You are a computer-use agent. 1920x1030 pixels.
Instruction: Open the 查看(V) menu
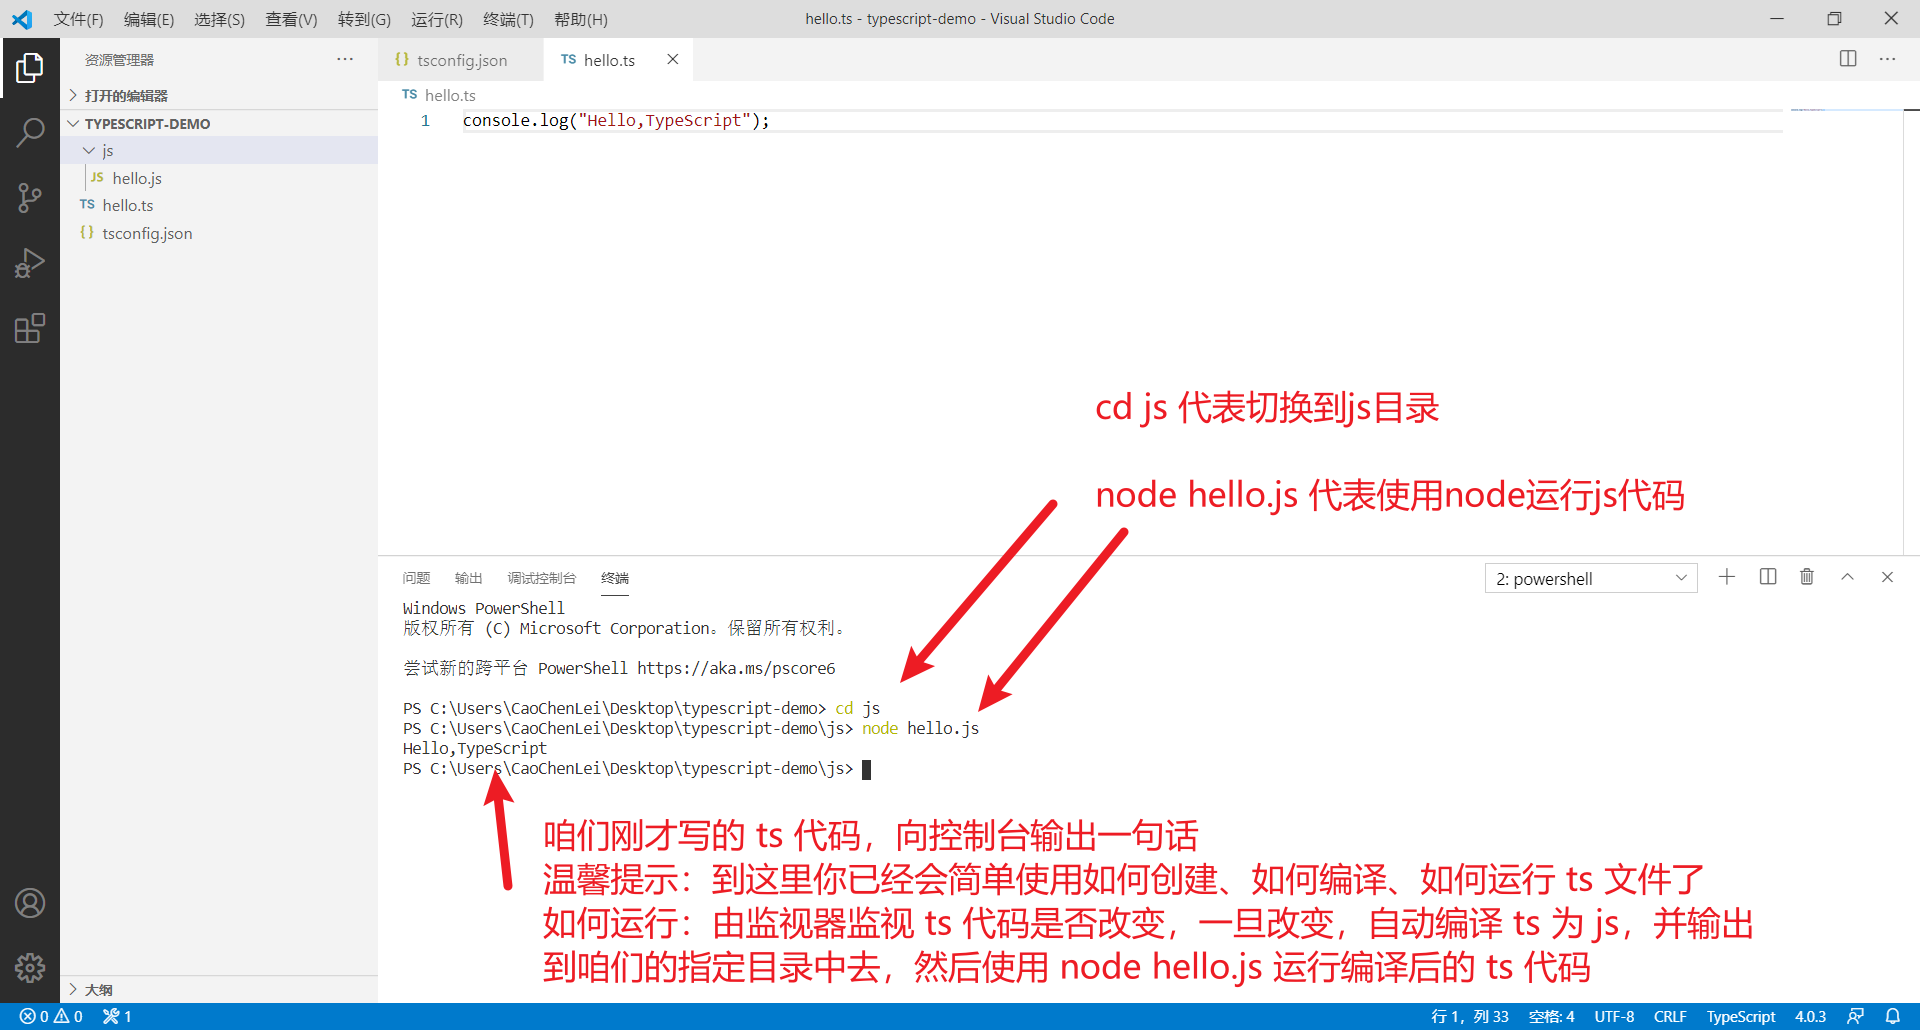[x=291, y=19]
